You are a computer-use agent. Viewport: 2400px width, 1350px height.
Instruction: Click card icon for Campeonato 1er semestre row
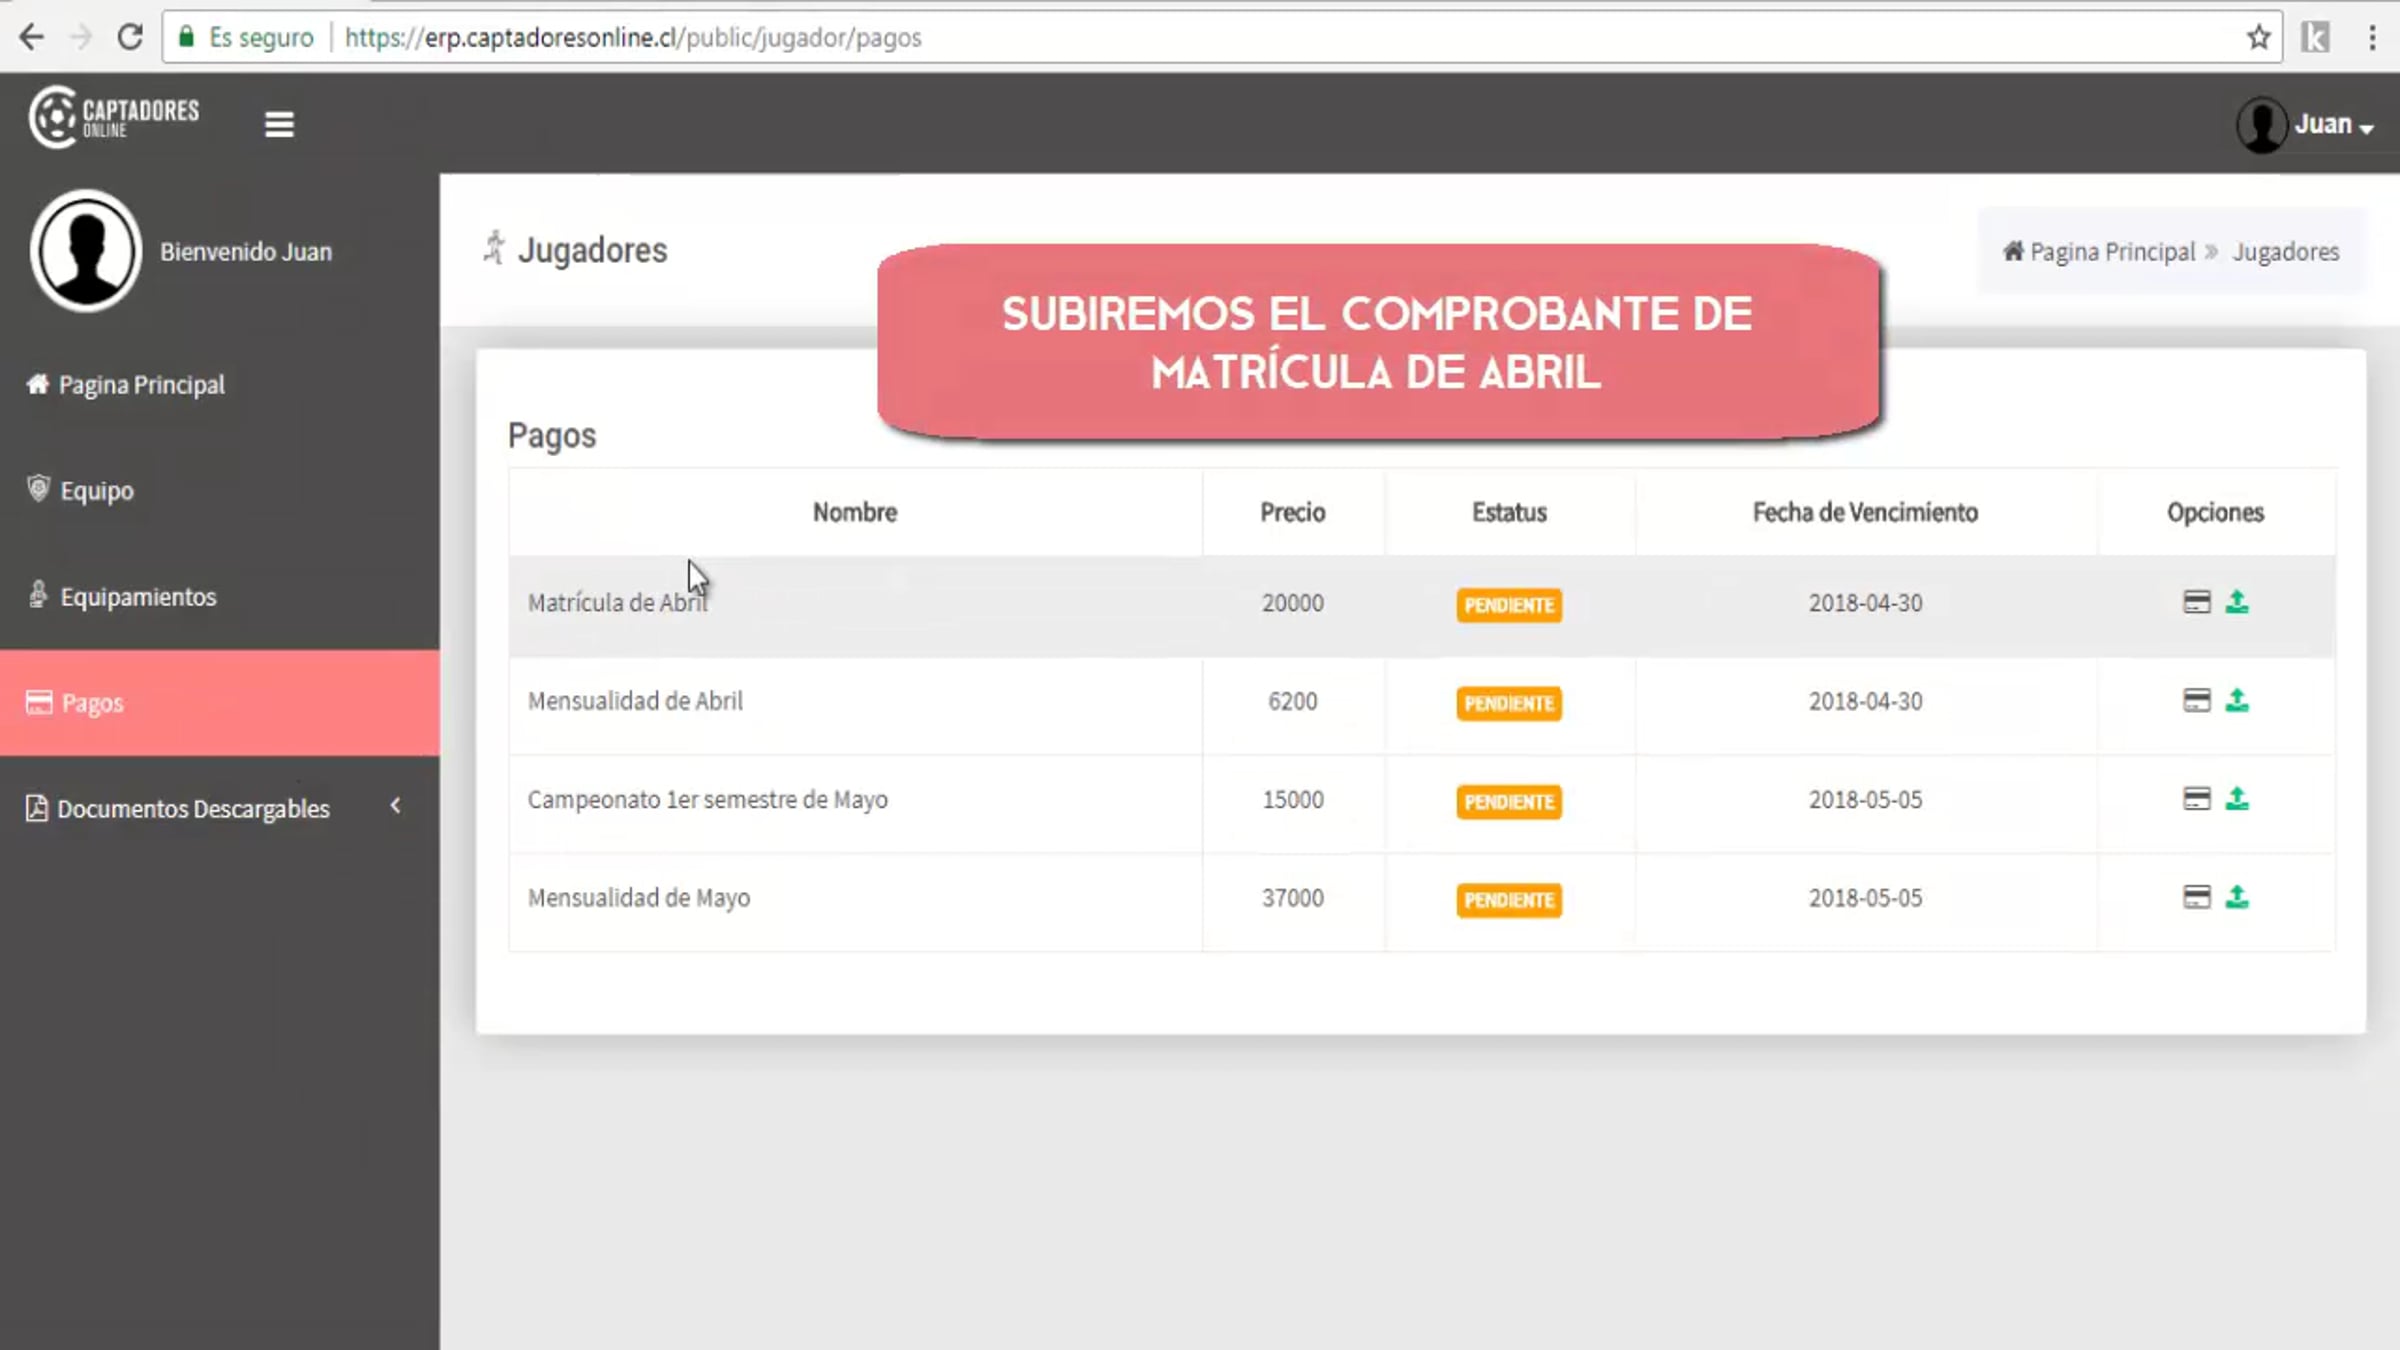click(2196, 799)
